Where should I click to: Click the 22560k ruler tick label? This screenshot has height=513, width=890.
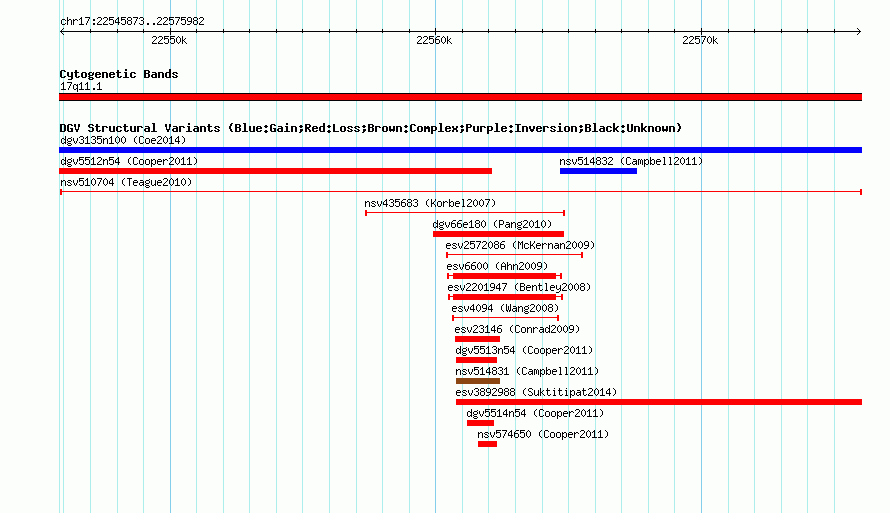click(434, 40)
